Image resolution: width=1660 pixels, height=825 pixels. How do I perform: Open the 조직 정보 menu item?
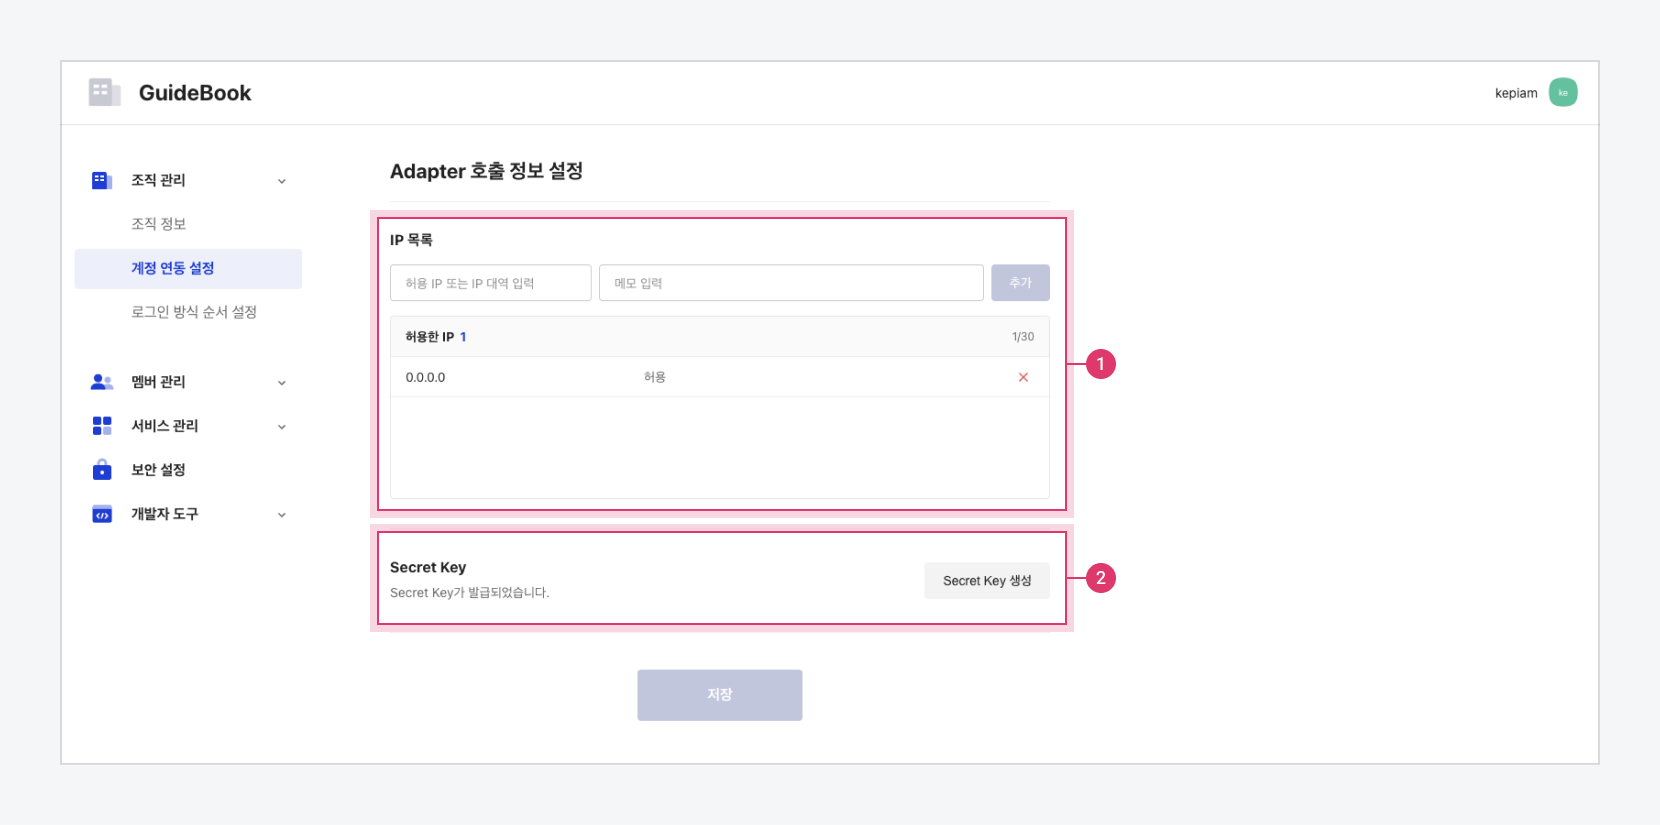[159, 224]
